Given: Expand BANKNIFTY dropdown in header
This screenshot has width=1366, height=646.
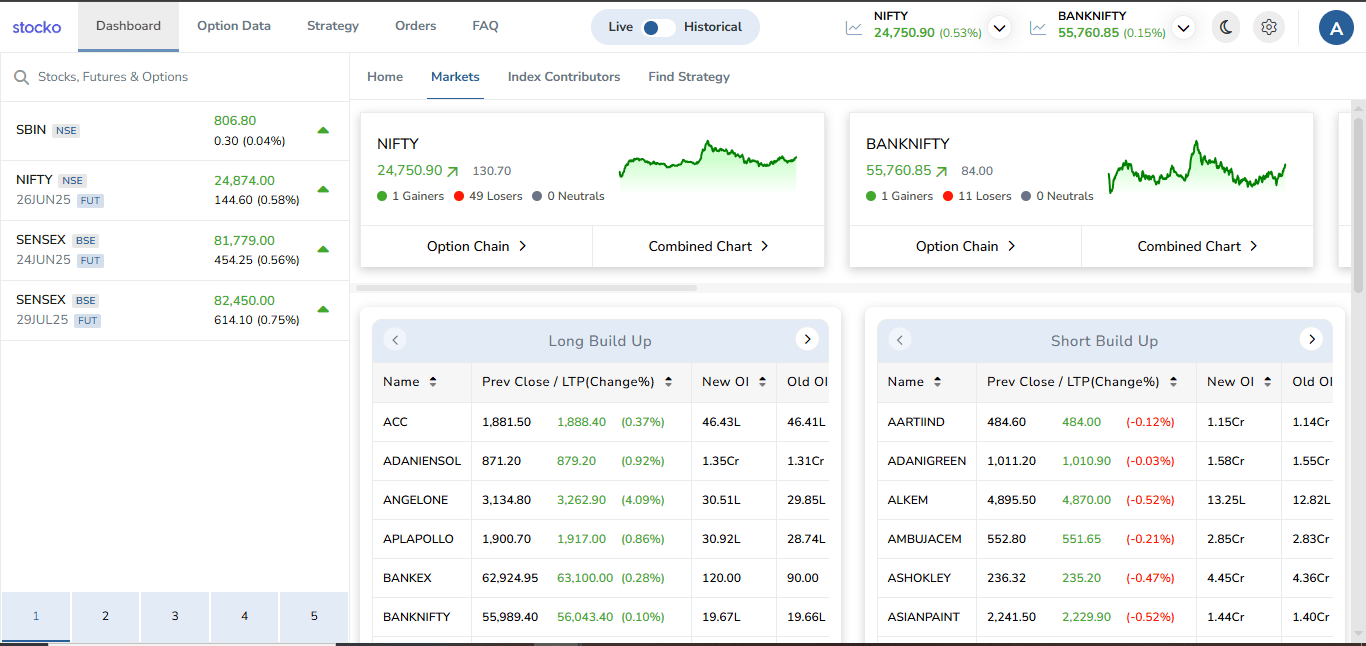Looking at the screenshot, I should [1184, 28].
